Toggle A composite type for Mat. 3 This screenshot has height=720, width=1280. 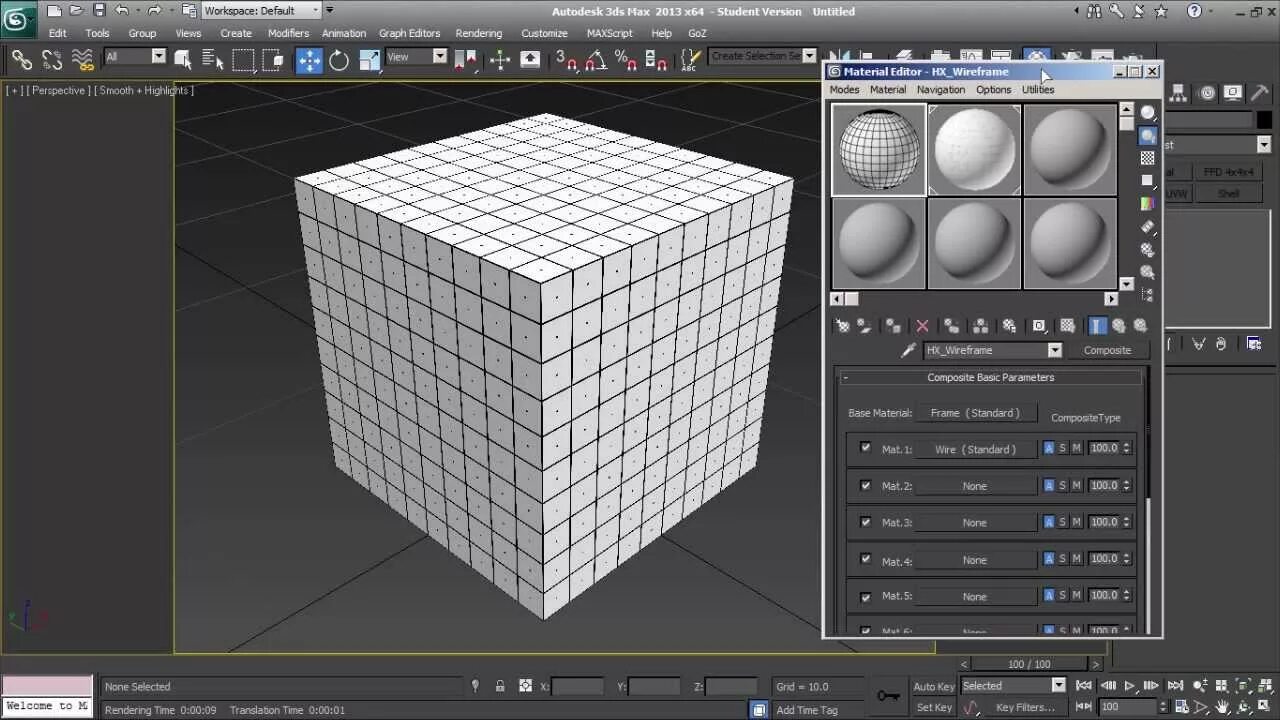(1049, 522)
